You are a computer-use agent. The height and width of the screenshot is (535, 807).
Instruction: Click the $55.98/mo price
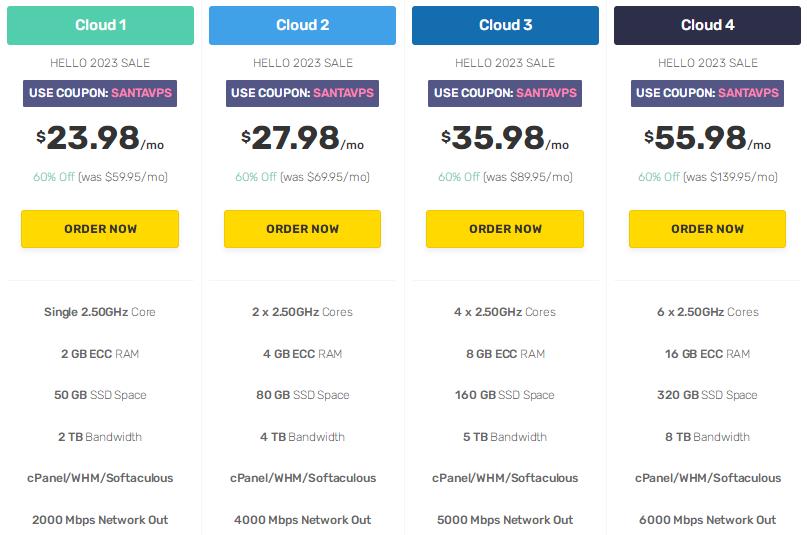tap(707, 139)
